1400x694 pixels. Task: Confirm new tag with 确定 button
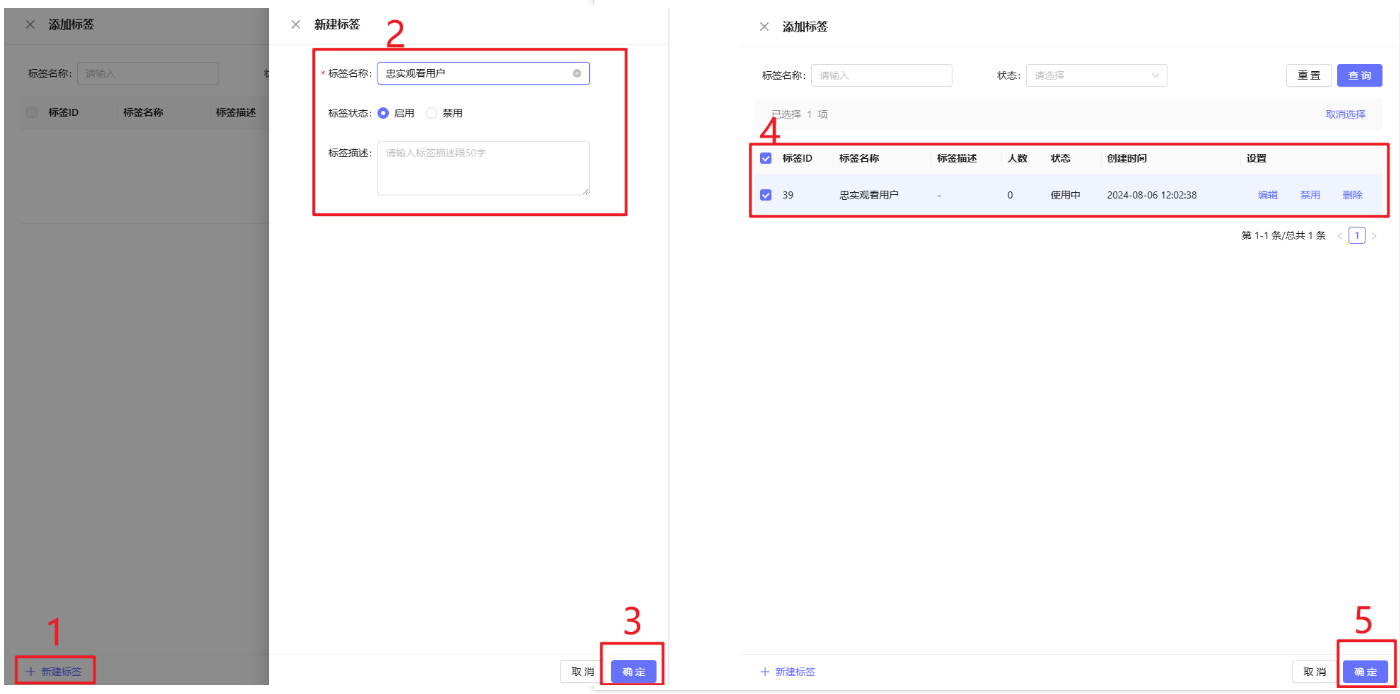pos(634,672)
